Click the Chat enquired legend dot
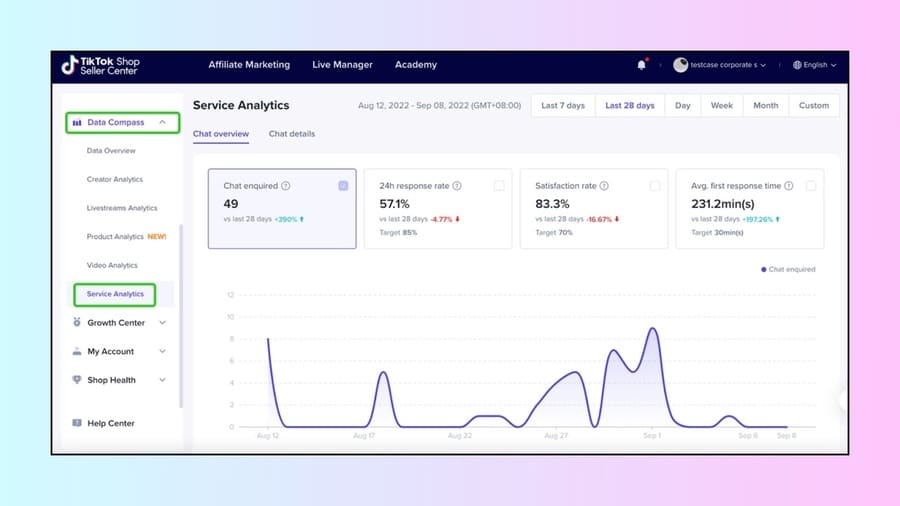The height and width of the screenshot is (506, 900). pos(764,270)
